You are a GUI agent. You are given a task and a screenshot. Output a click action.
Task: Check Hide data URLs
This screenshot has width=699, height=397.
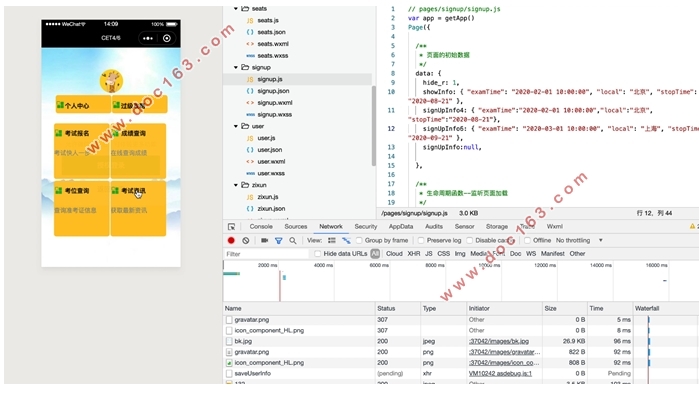click(317, 254)
